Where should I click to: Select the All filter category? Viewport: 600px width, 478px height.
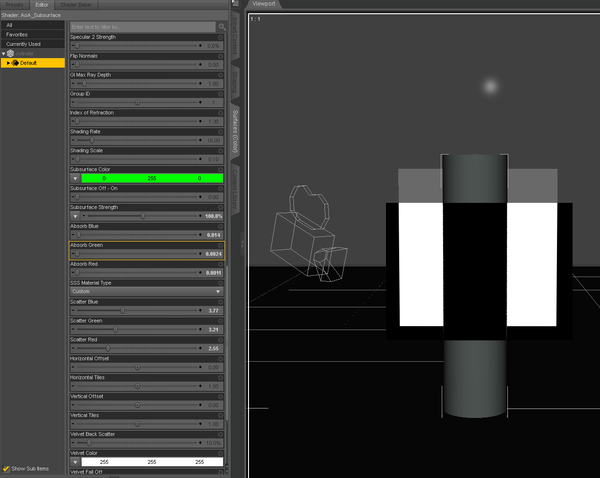click(33, 25)
